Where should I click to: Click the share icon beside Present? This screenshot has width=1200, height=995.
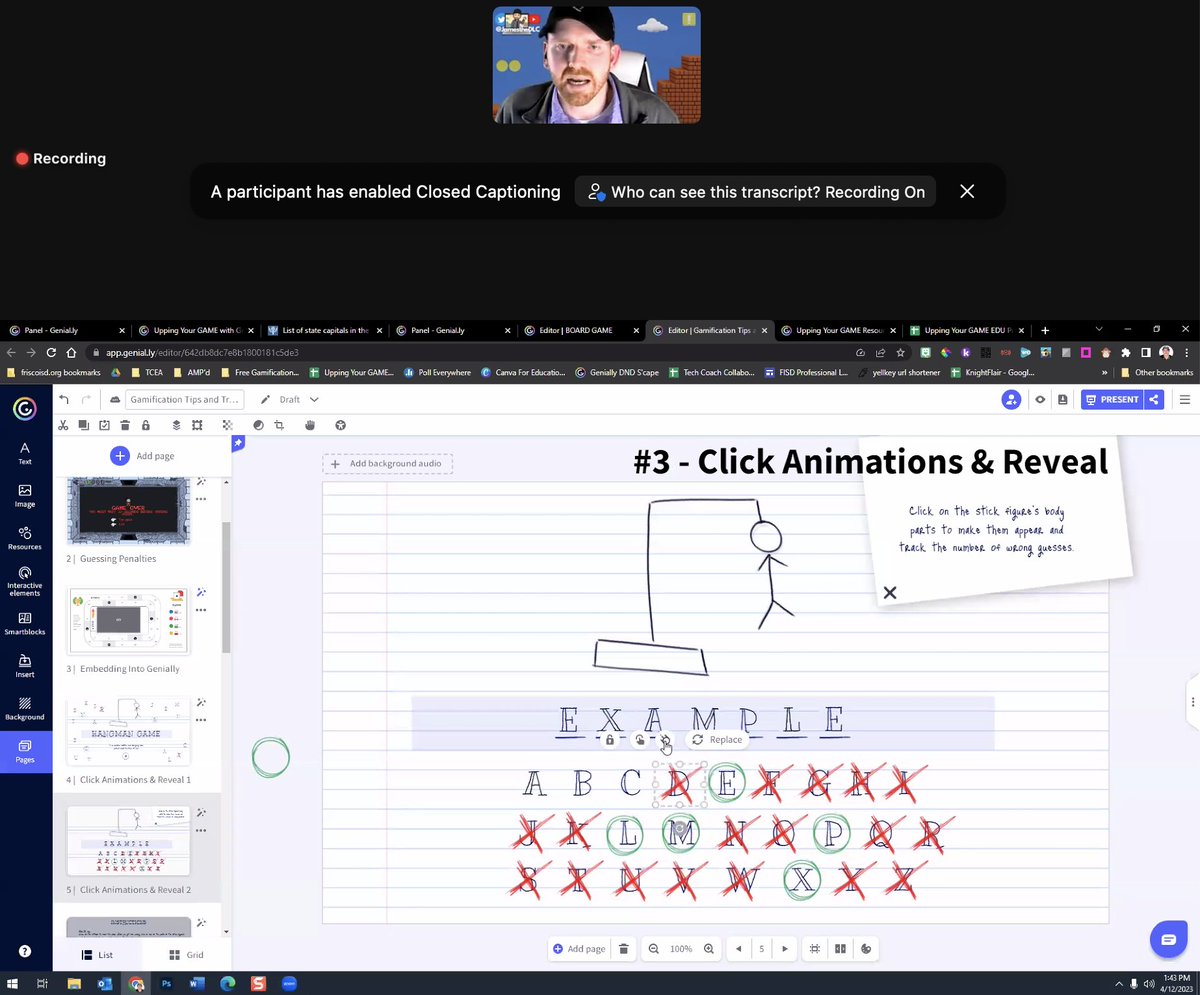(1154, 399)
